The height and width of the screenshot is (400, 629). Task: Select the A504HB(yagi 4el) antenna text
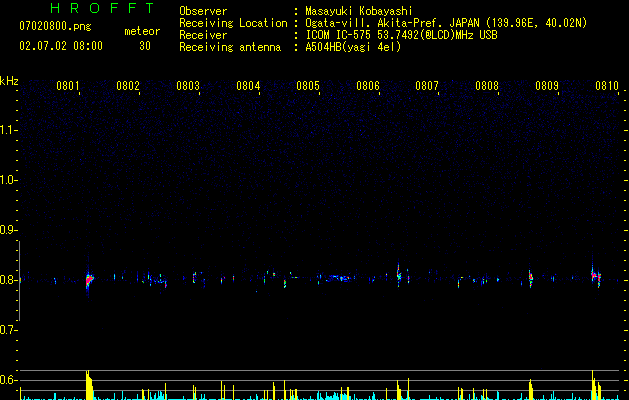(x=353, y=47)
